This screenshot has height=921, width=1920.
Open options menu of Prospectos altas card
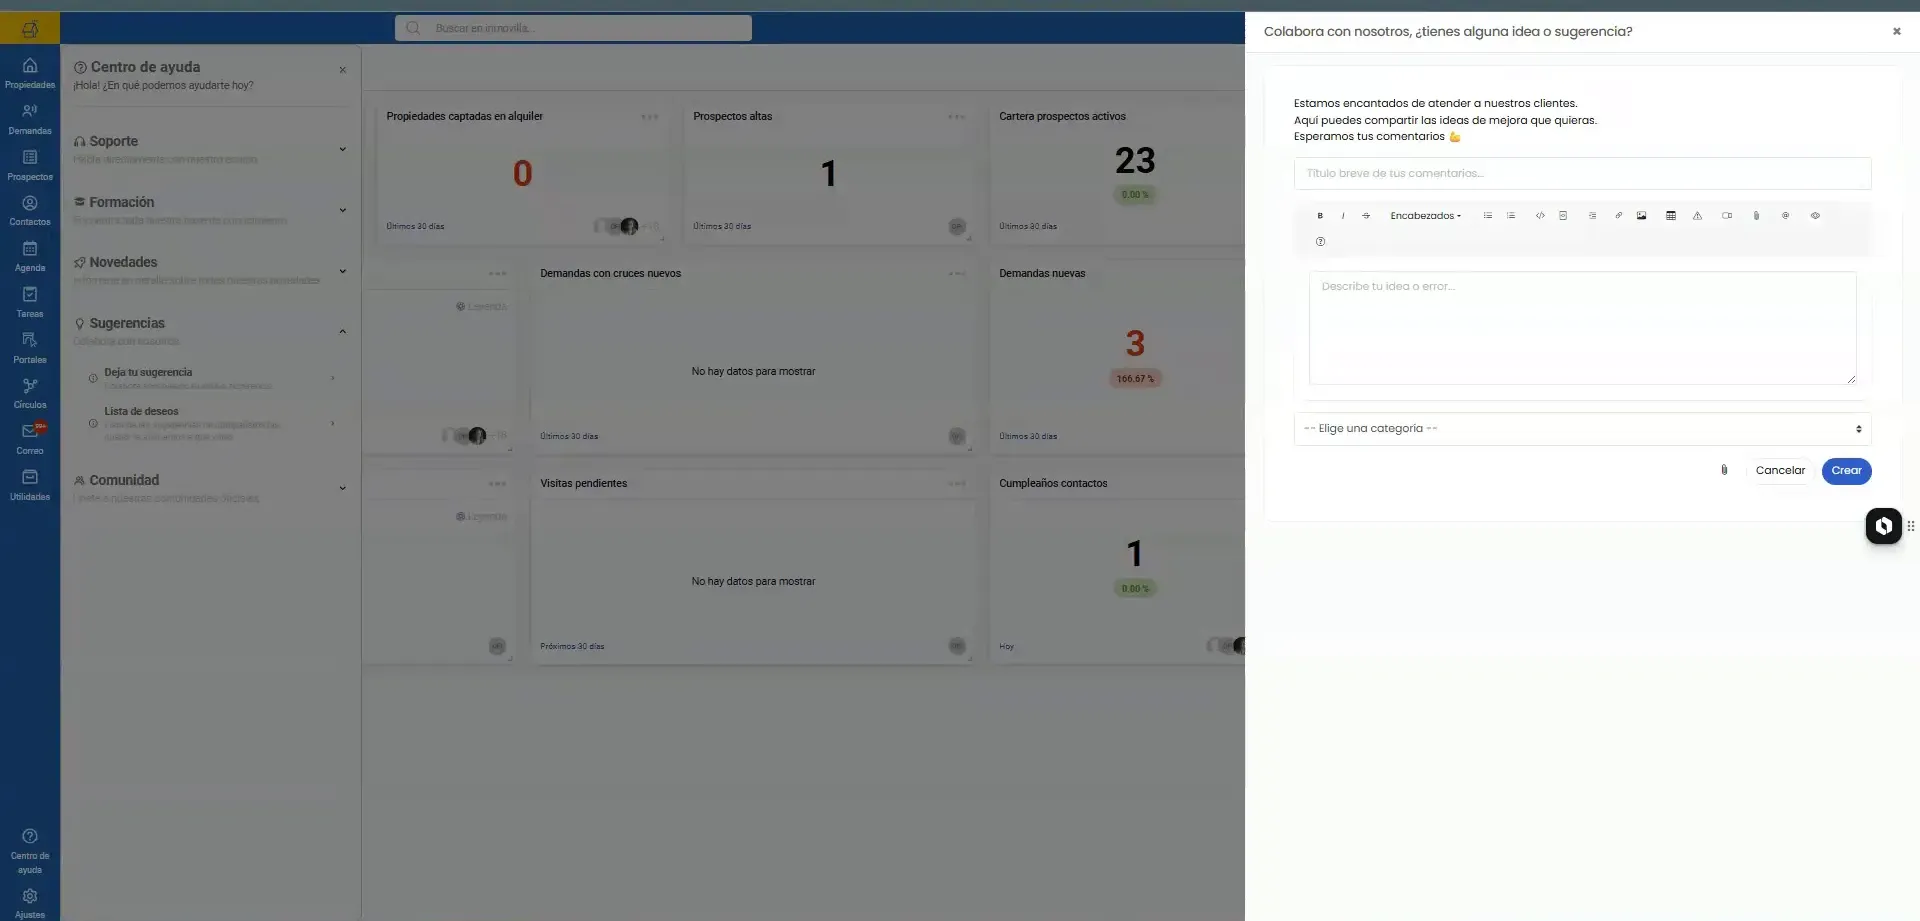click(x=956, y=117)
